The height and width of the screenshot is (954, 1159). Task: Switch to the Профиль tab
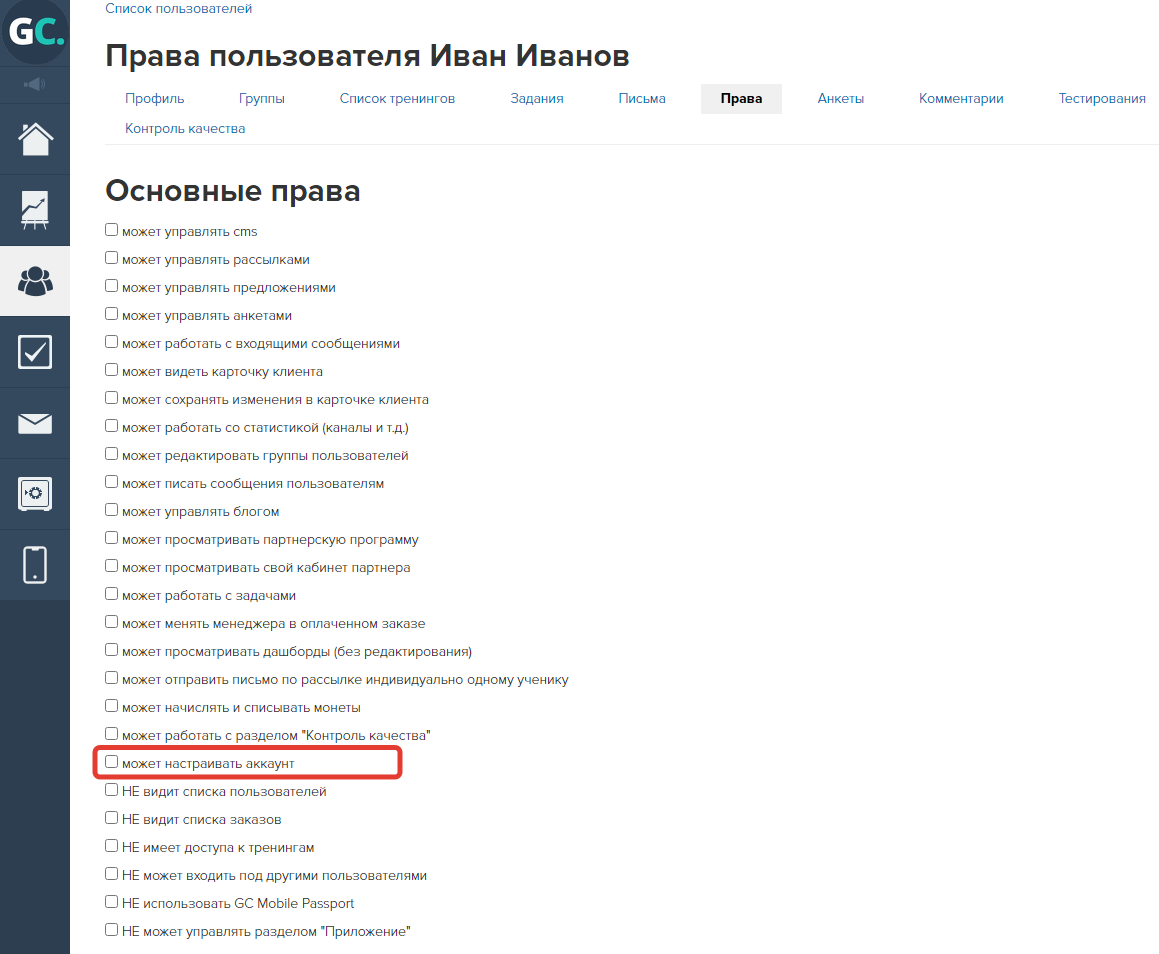click(154, 98)
